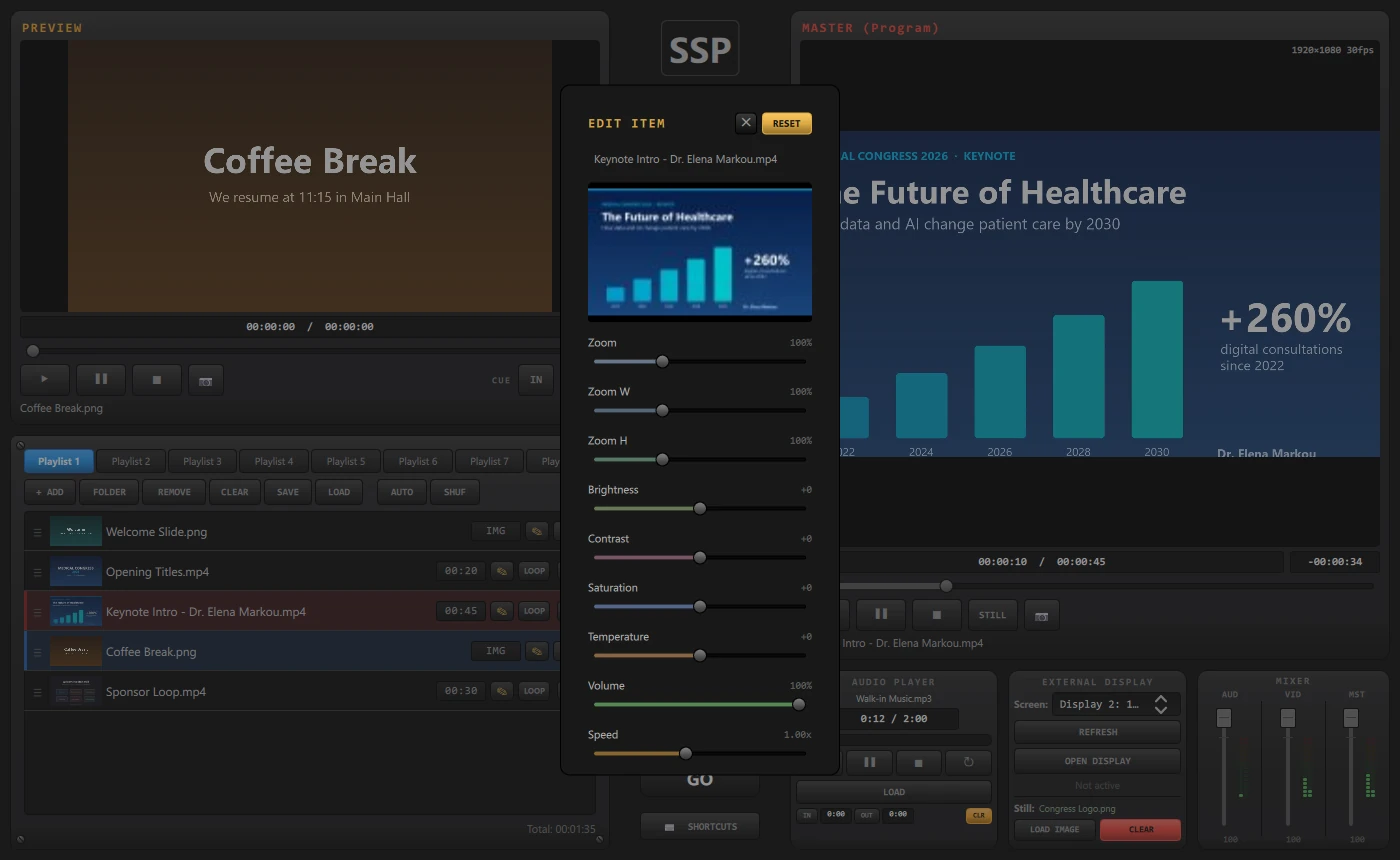Viewport: 1400px width, 860px height.
Task: Pause the Master program playback
Action: (x=881, y=615)
